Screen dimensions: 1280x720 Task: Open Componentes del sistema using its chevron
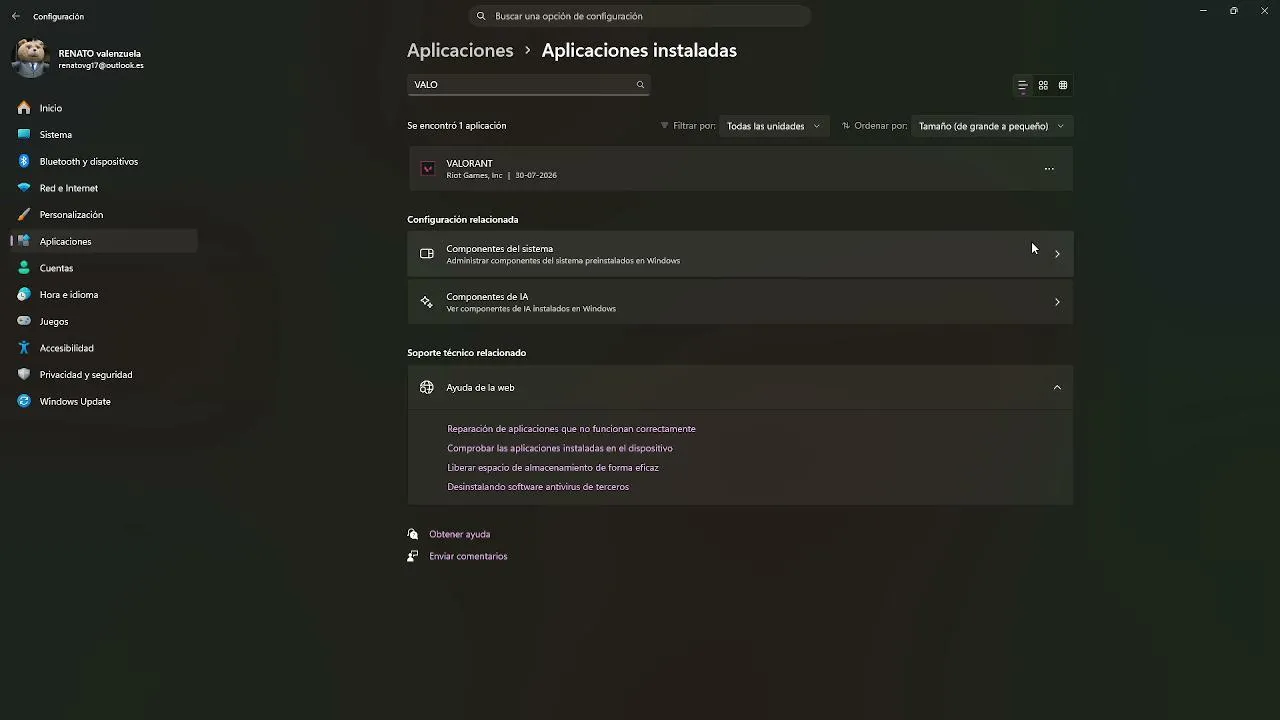(x=1057, y=254)
